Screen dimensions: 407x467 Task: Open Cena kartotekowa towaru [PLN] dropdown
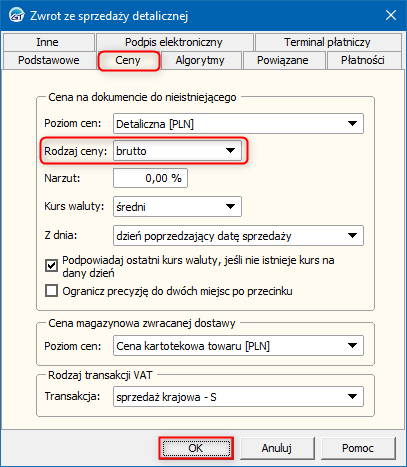pyautogui.click(x=238, y=346)
